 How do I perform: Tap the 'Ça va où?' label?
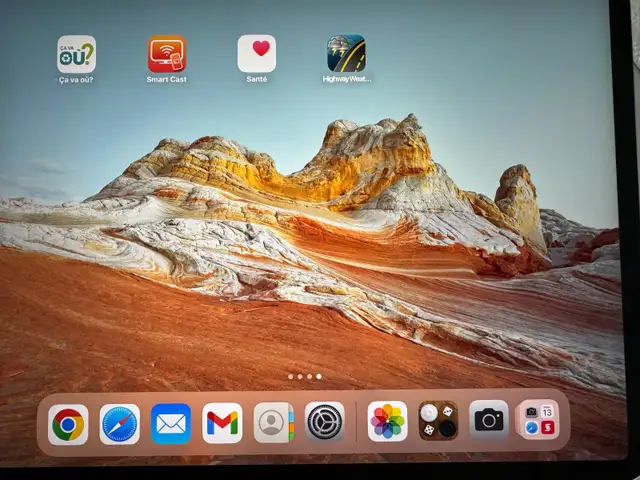click(76, 80)
